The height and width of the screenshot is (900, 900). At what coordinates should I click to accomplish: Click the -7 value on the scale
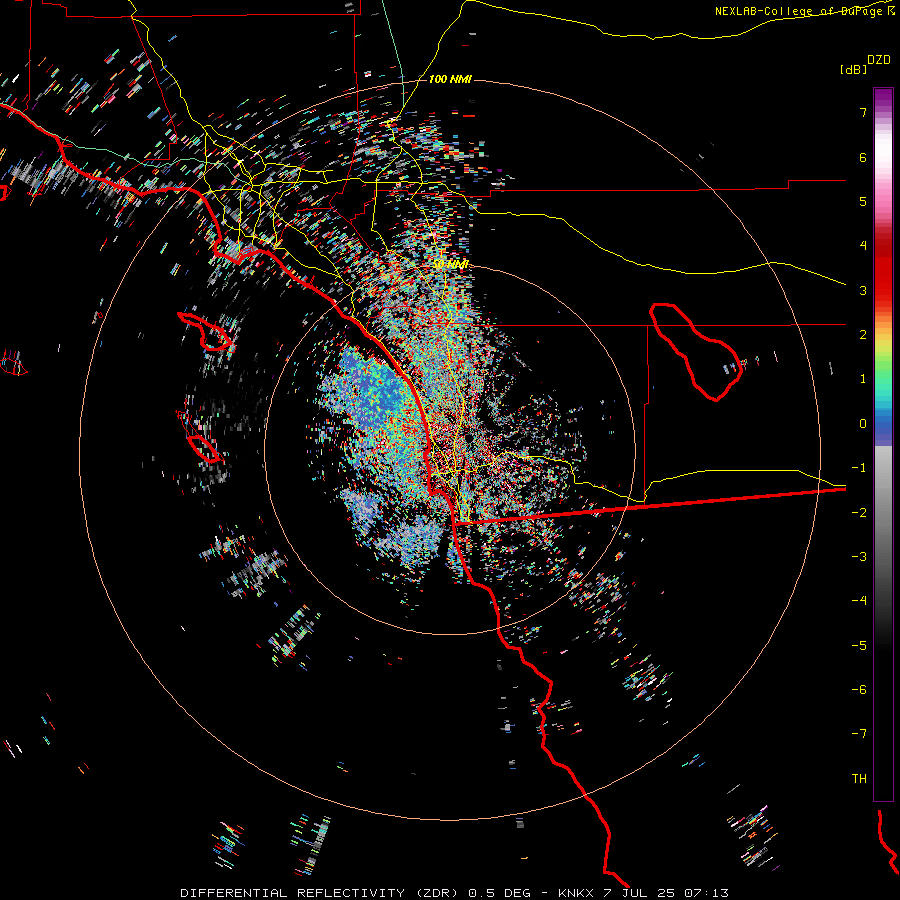[859, 734]
